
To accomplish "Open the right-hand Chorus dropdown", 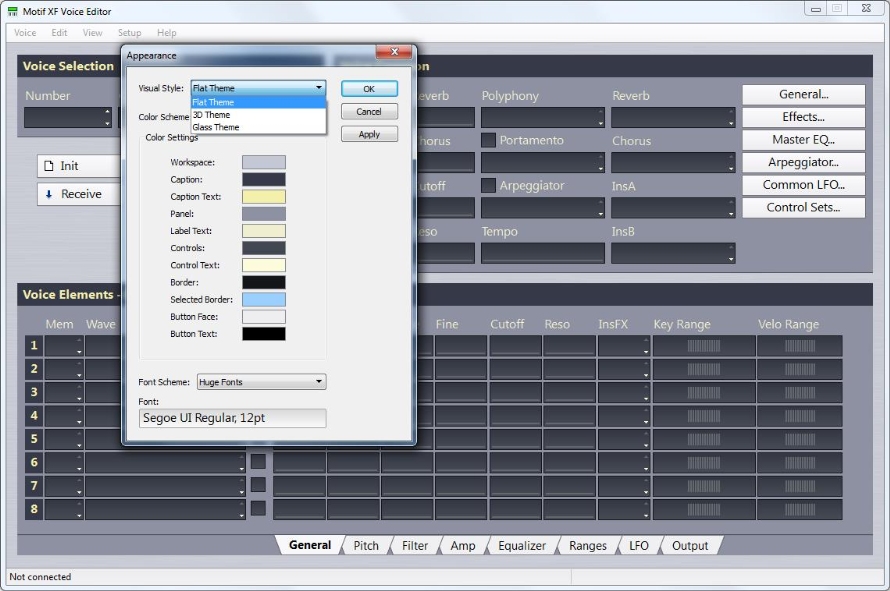I will [x=673, y=163].
